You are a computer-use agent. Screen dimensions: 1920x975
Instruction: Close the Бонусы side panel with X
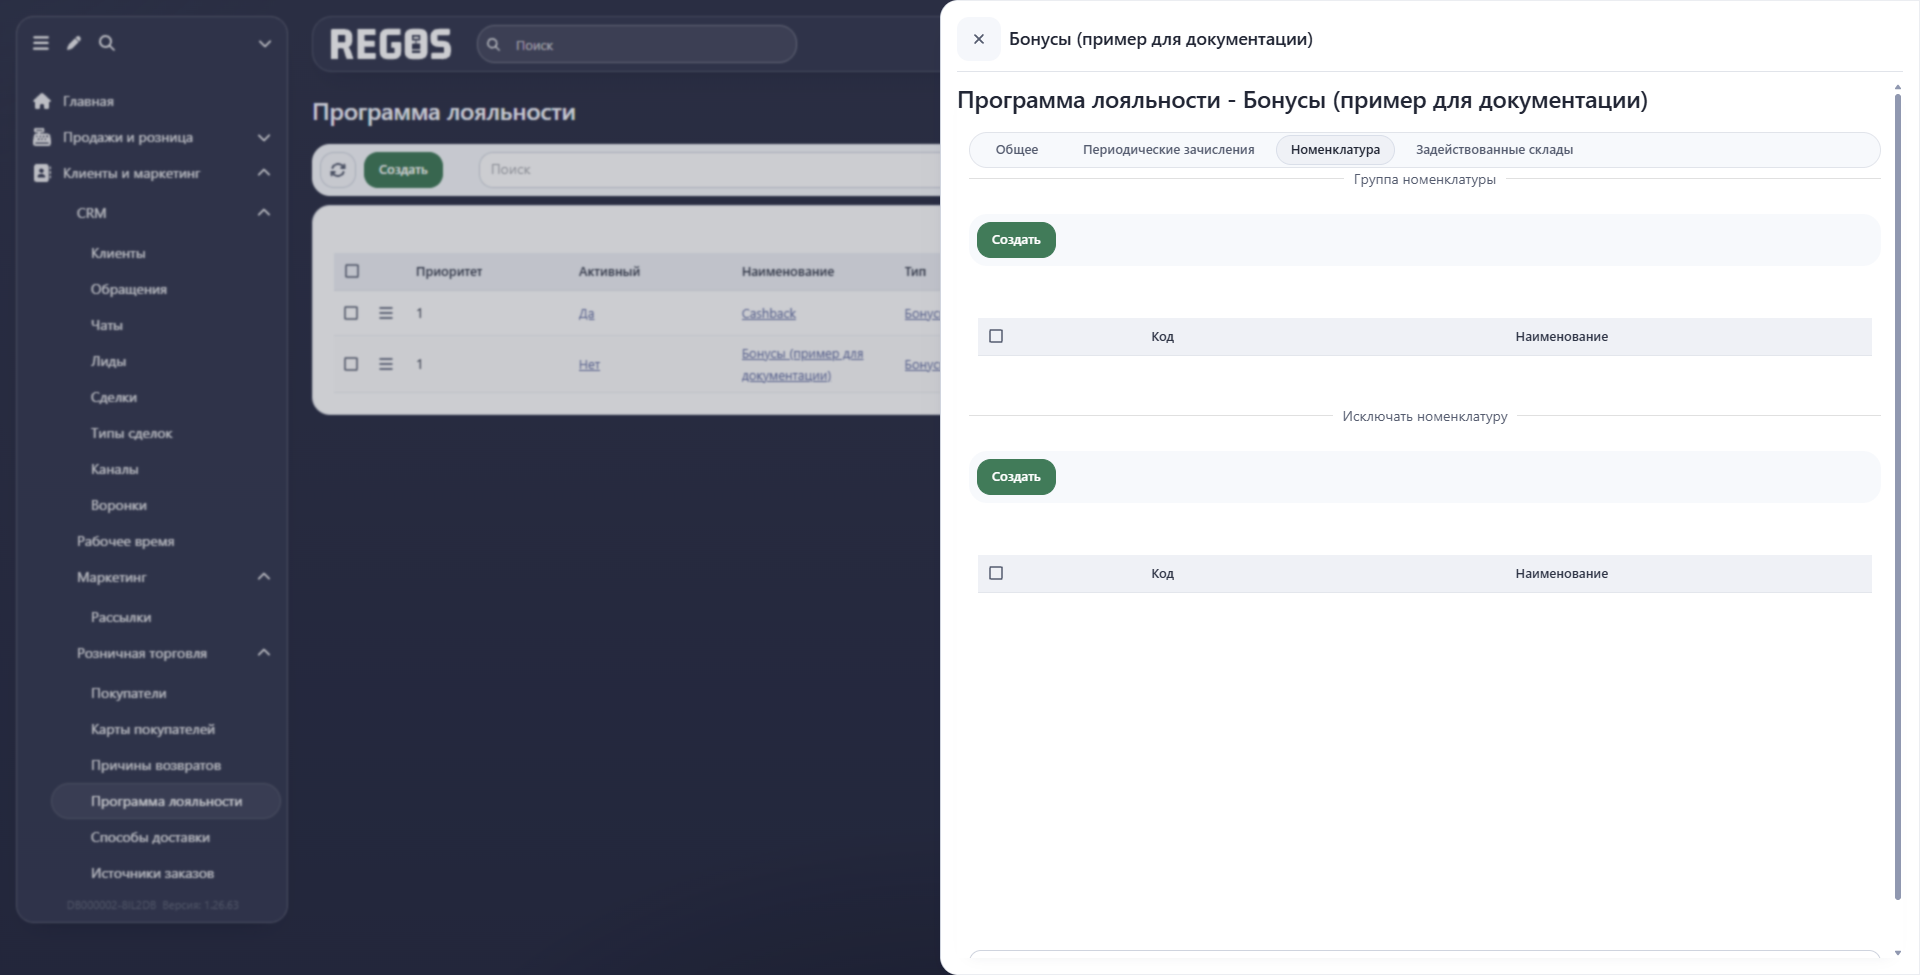[x=979, y=39]
